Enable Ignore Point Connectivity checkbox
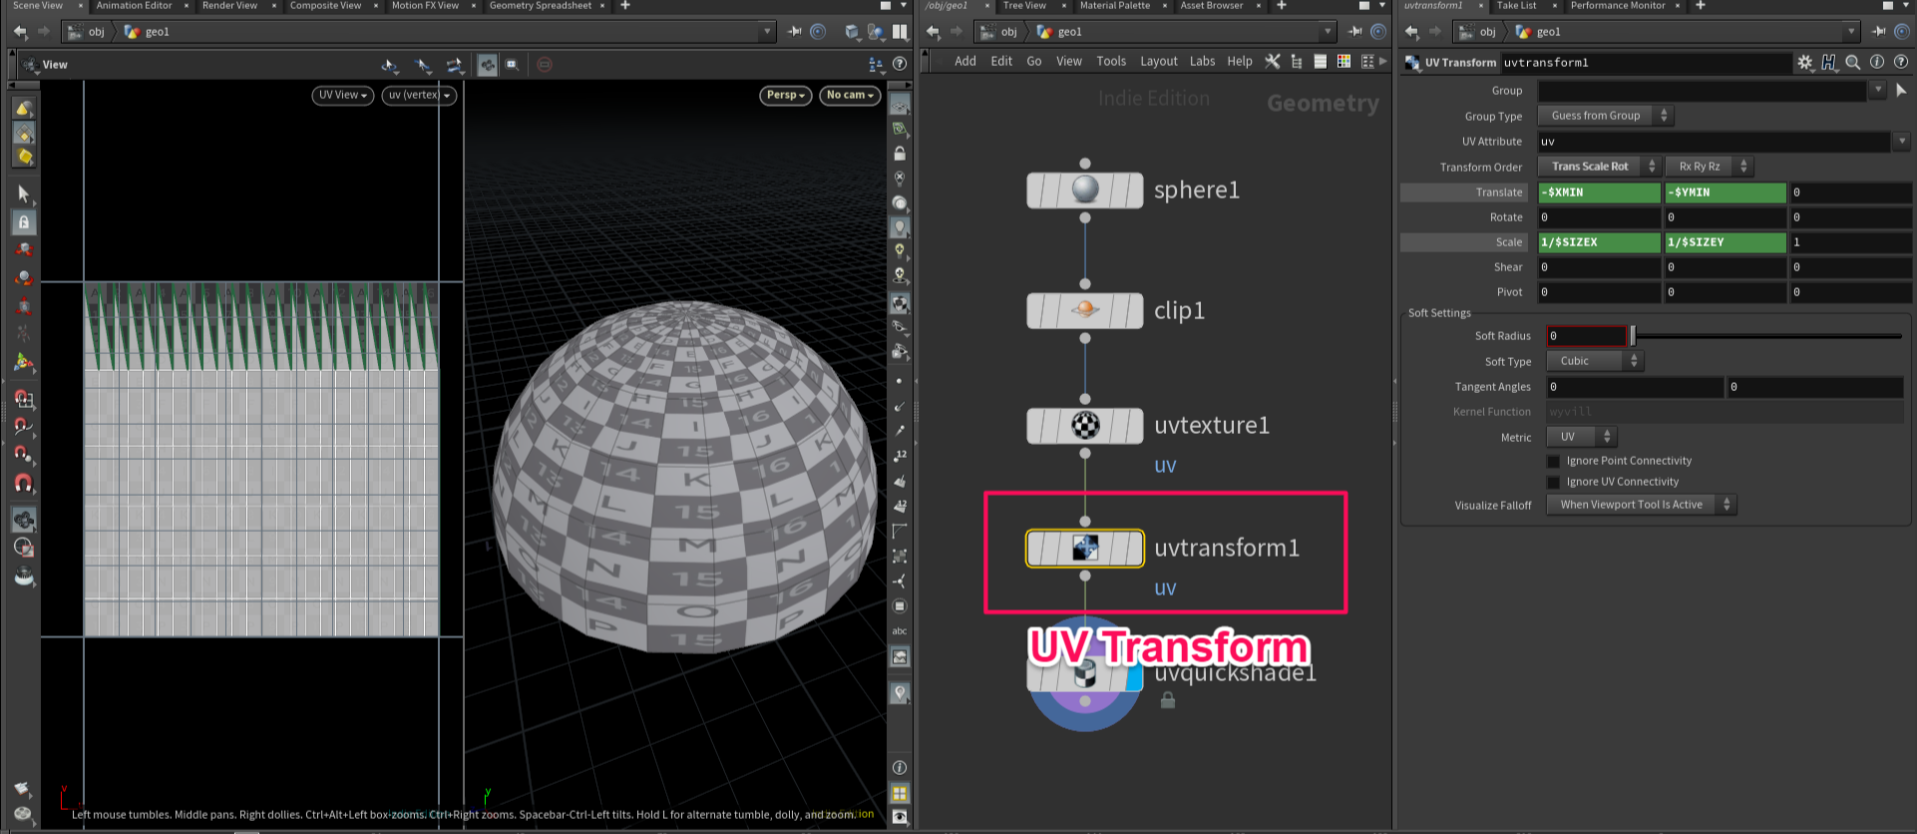Image resolution: width=1917 pixels, height=834 pixels. tap(1553, 461)
